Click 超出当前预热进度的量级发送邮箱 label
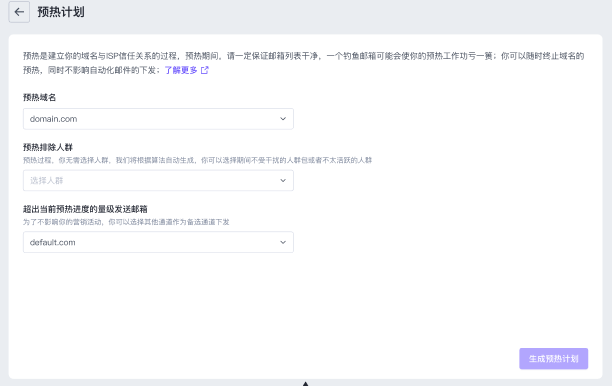The image size is (612, 386). pos(85,209)
